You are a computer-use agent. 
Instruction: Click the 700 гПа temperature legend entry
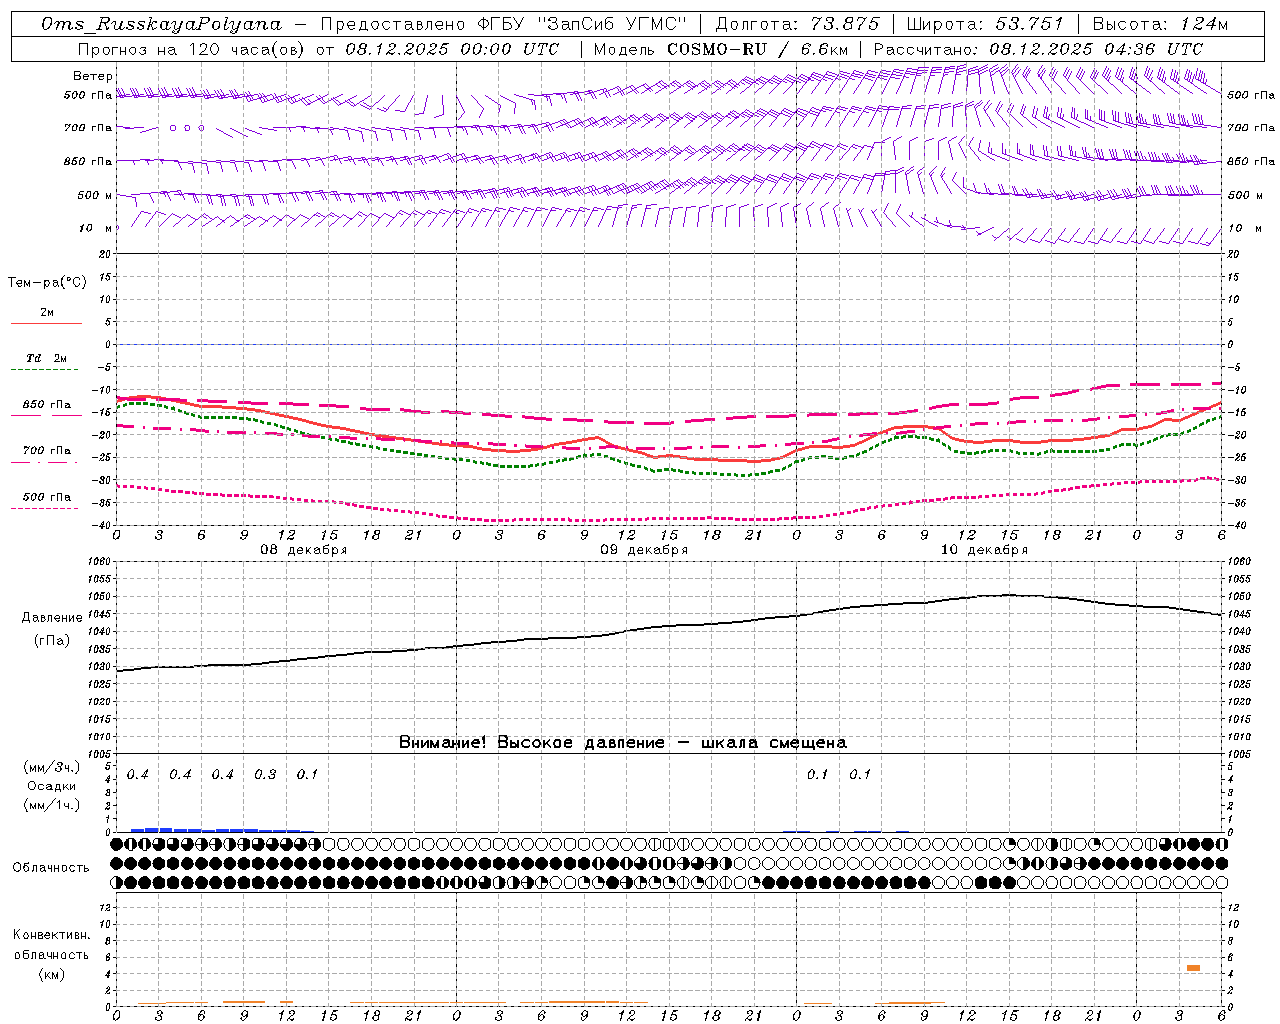click(x=46, y=454)
